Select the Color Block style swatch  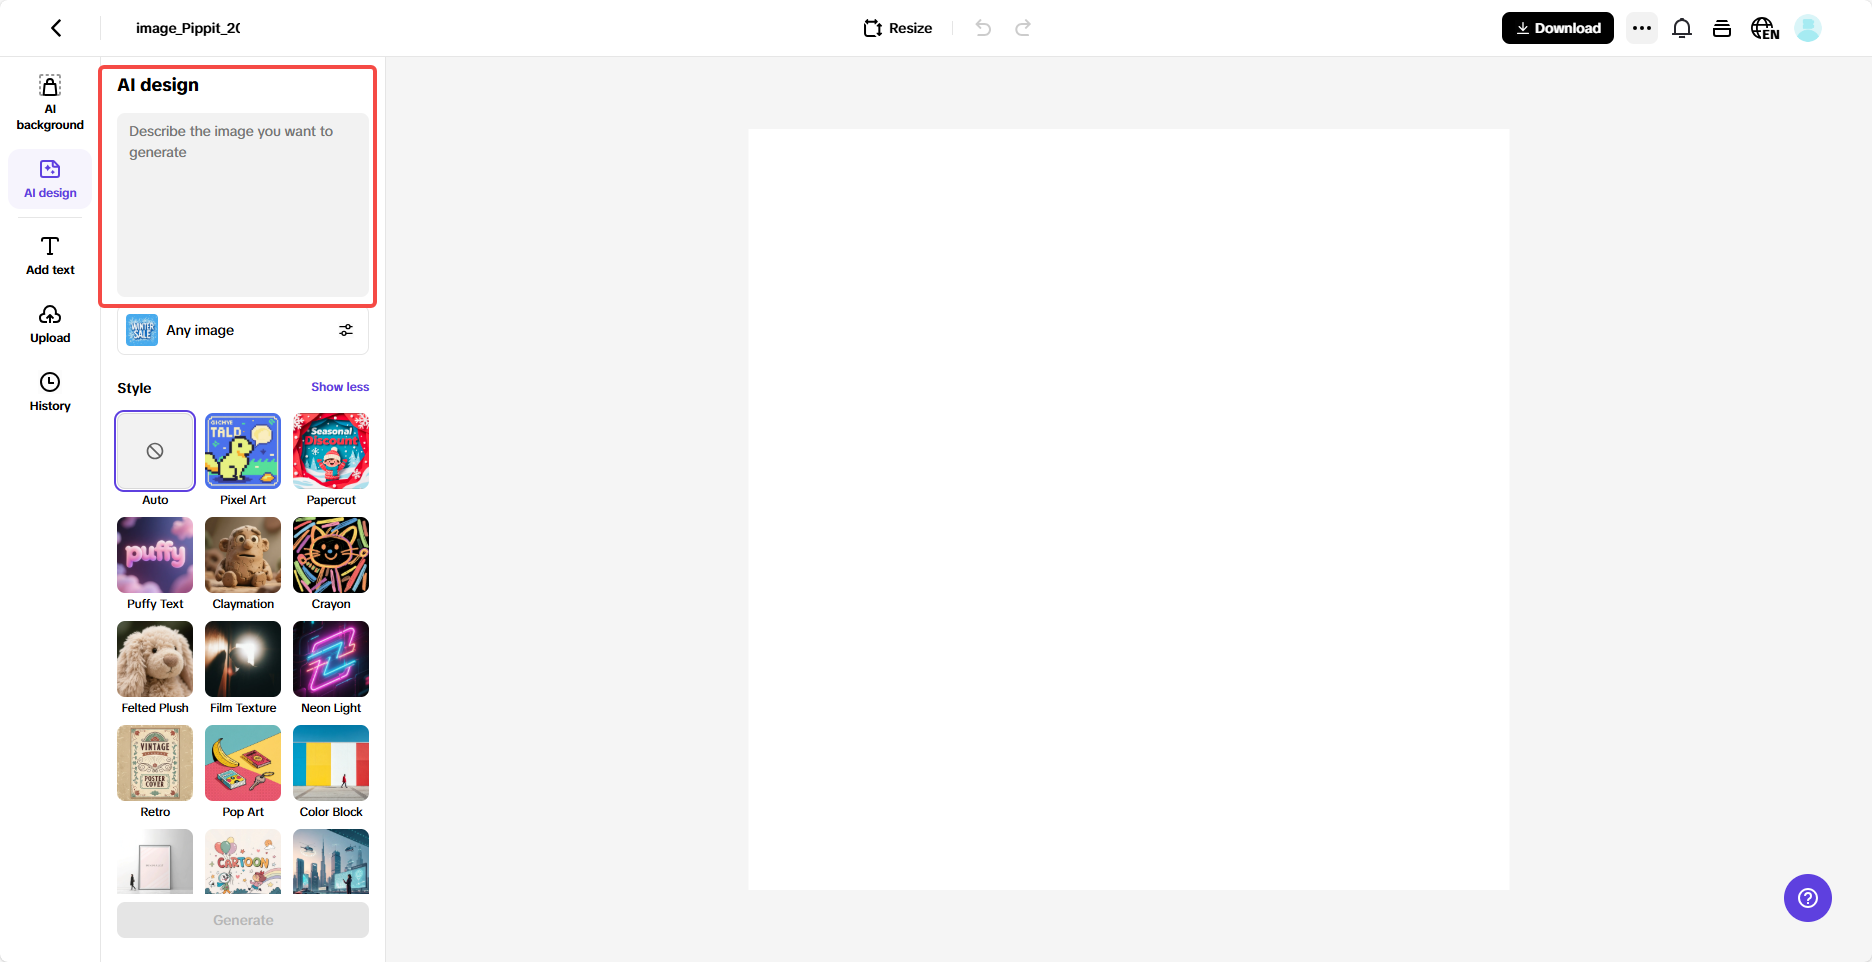point(330,763)
